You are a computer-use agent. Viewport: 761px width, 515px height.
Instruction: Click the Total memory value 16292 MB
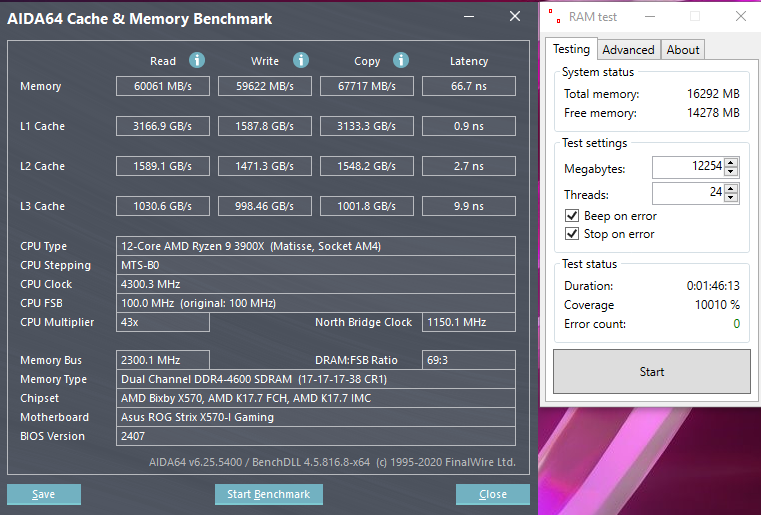pos(713,94)
